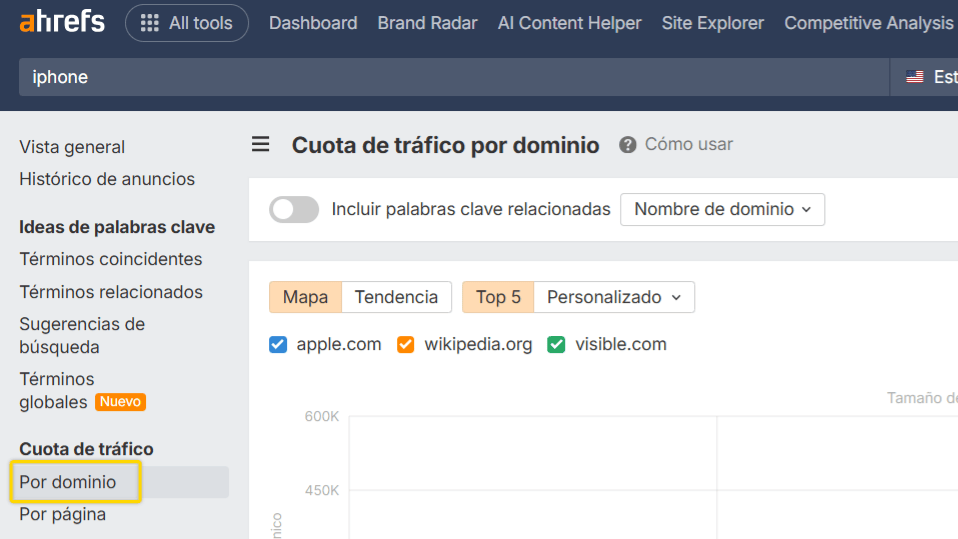
Task: Click the Ahrefs logo
Action: point(62,23)
